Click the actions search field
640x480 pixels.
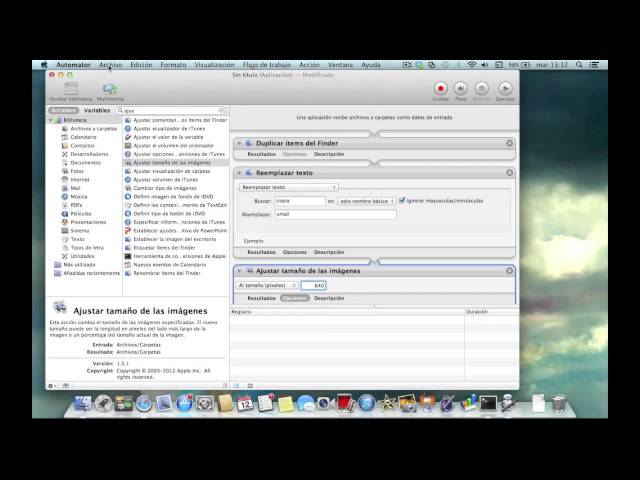click(171, 111)
